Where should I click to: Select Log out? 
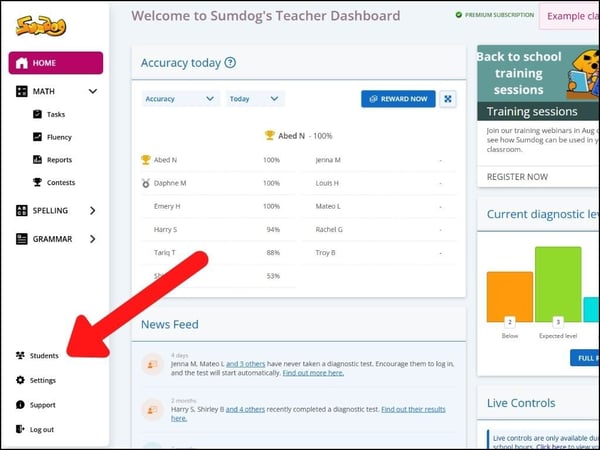(42, 430)
